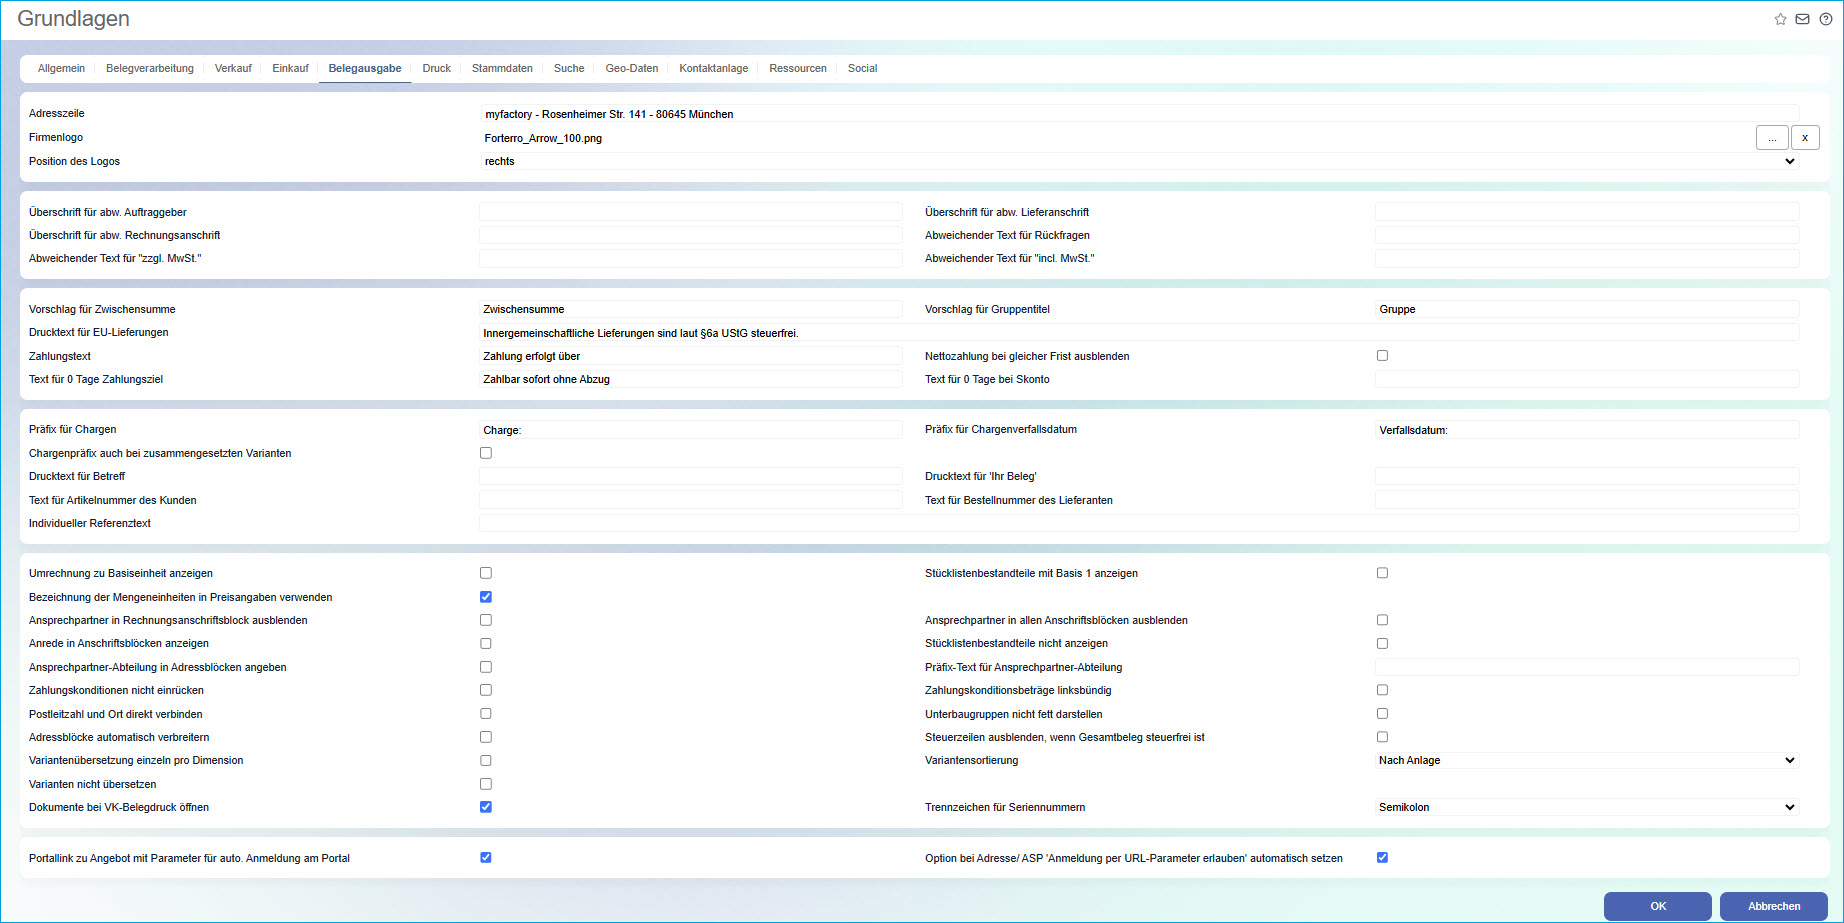Disable 'Bezeichnung der Mengeneinheiten in Preisangaben verwenden'
The height and width of the screenshot is (923, 1844).
point(486,596)
